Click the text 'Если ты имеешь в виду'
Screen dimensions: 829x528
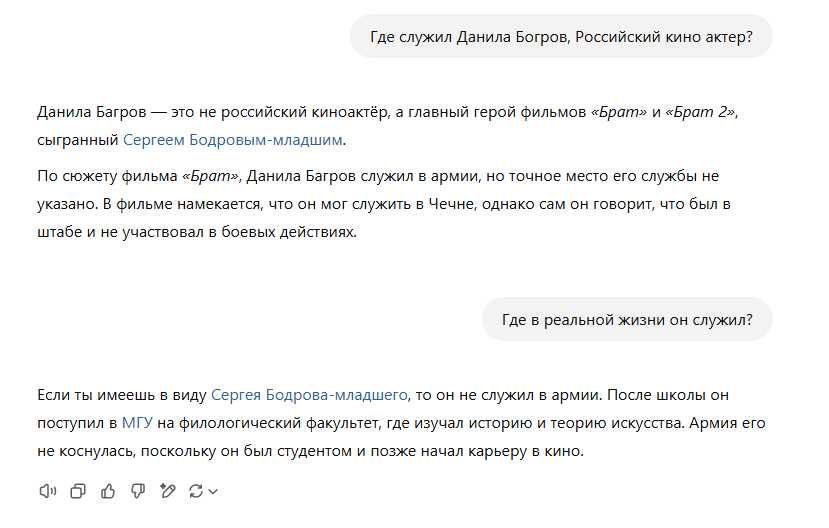coord(122,395)
